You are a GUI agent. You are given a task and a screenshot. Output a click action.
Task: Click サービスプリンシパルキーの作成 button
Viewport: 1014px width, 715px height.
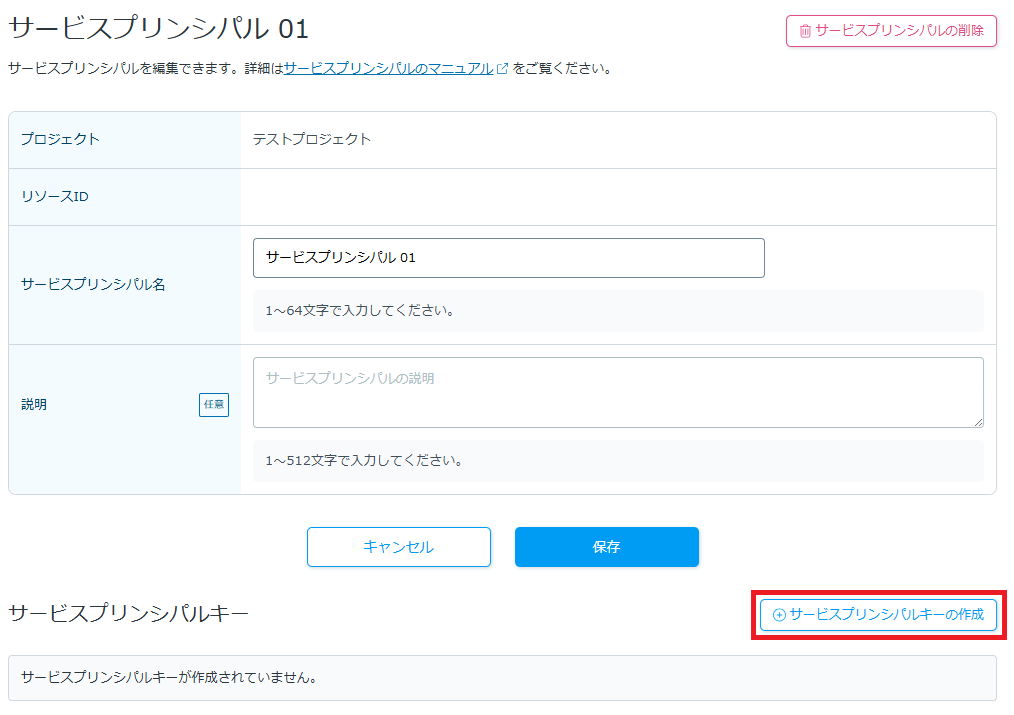pyautogui.click(x=878, y=615)
